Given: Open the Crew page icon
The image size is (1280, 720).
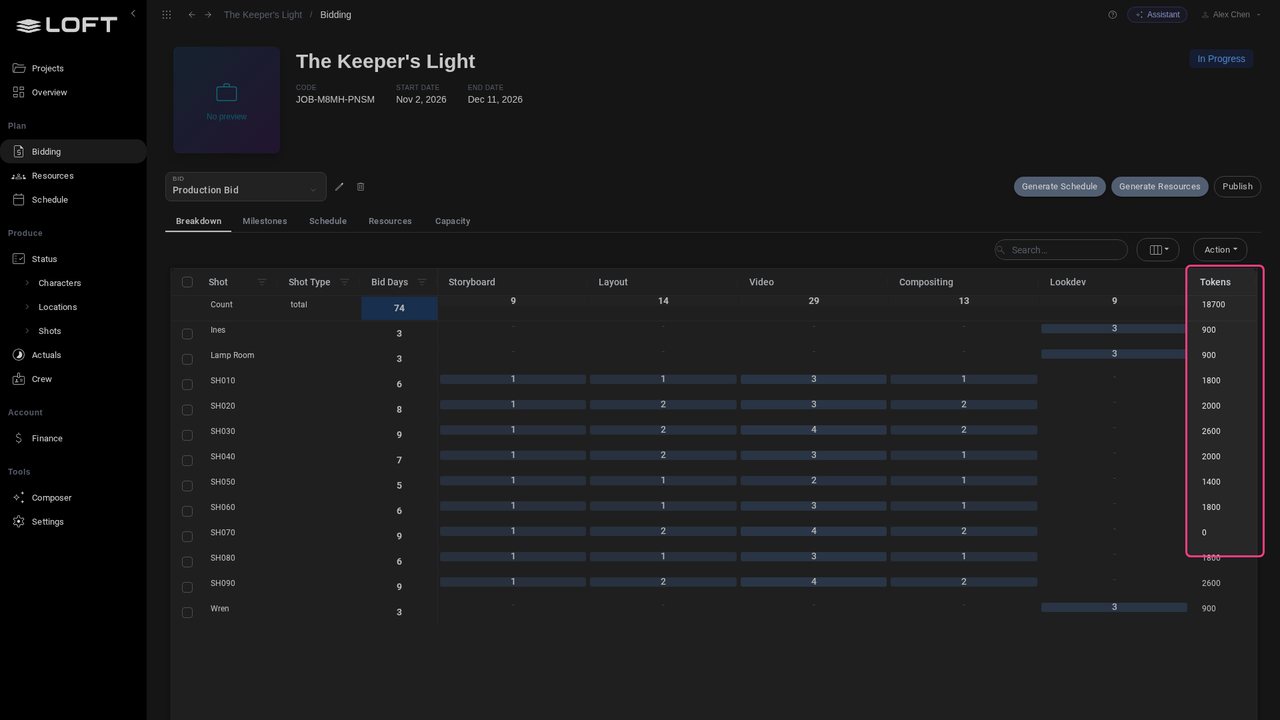Looking at the screenshot, I should 18,379.
